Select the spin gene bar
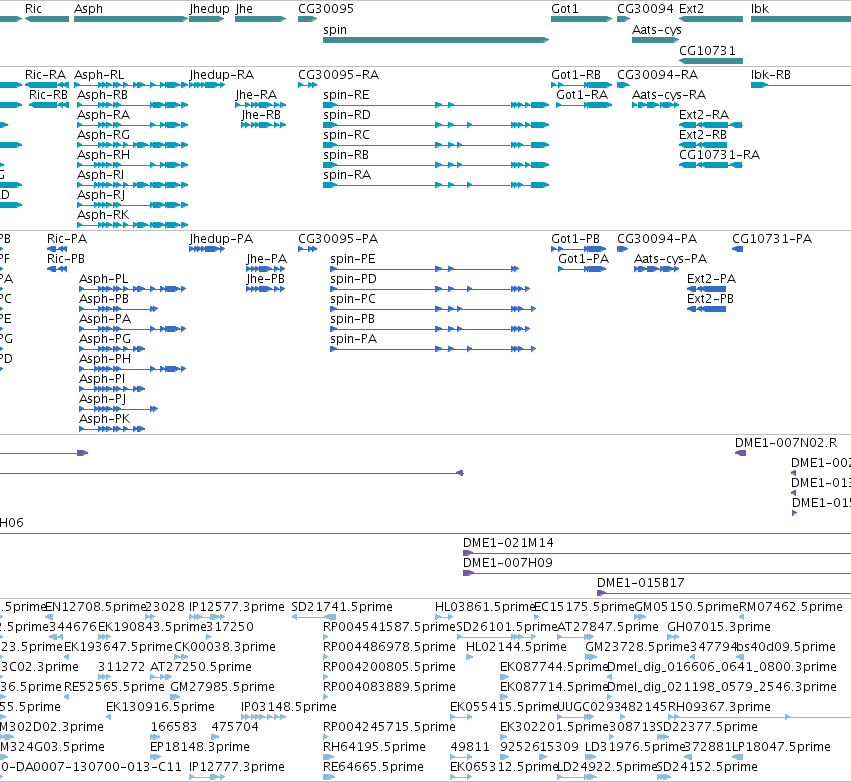Screen dimensions: 851x782 [x=436, y=40]
